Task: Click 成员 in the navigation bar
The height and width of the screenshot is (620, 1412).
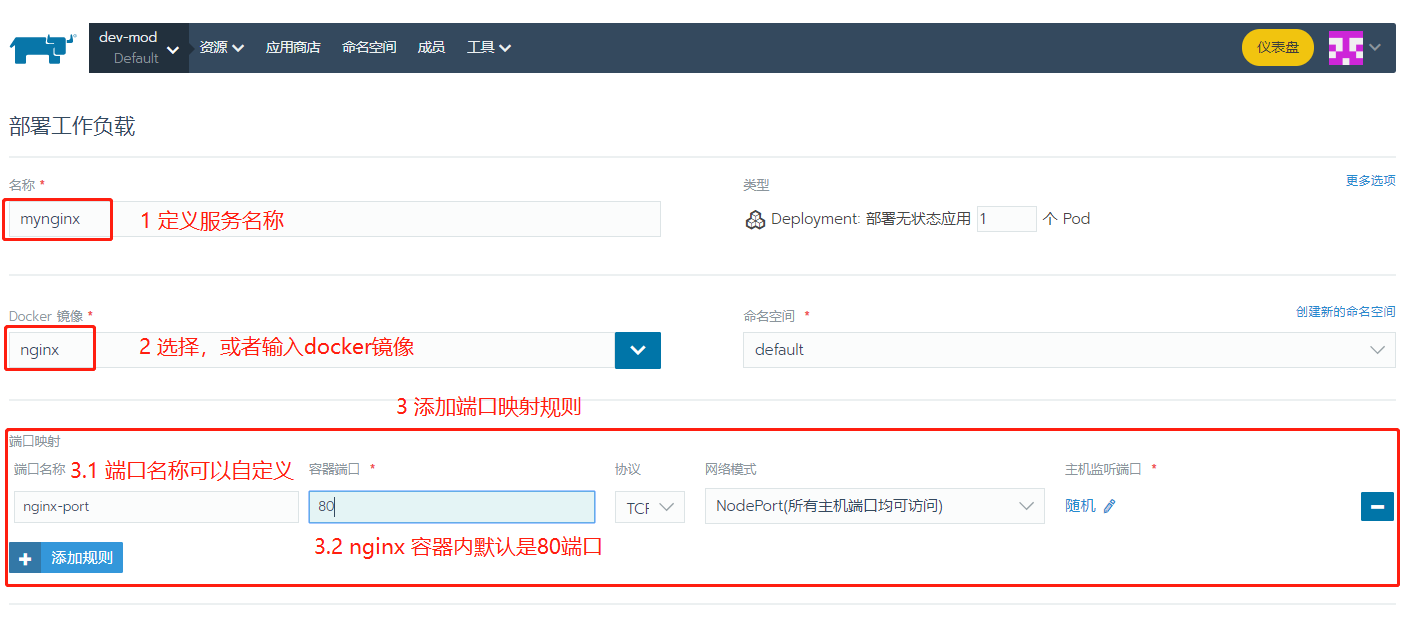Action: (x=431, y=47)
